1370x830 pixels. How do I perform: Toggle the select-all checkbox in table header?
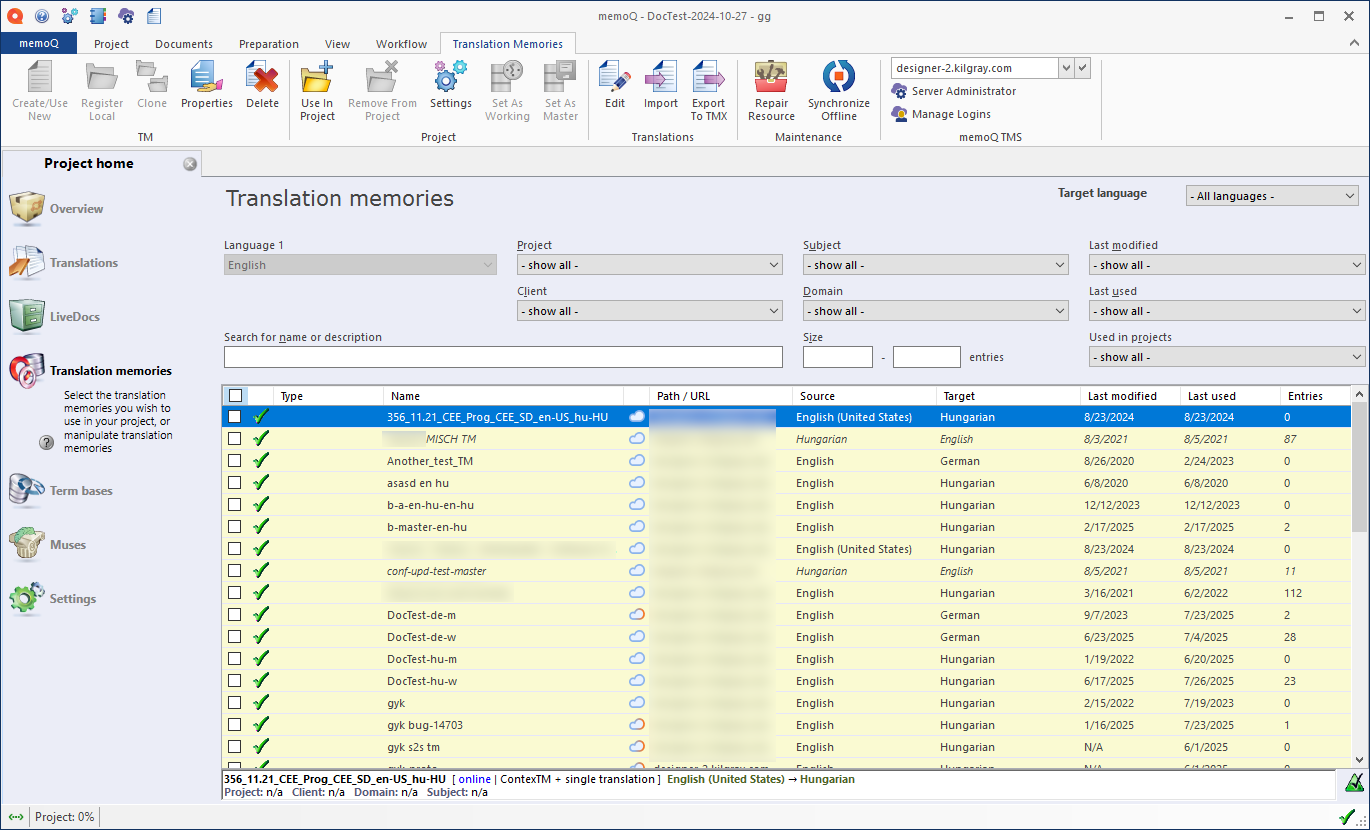(234, 396)
